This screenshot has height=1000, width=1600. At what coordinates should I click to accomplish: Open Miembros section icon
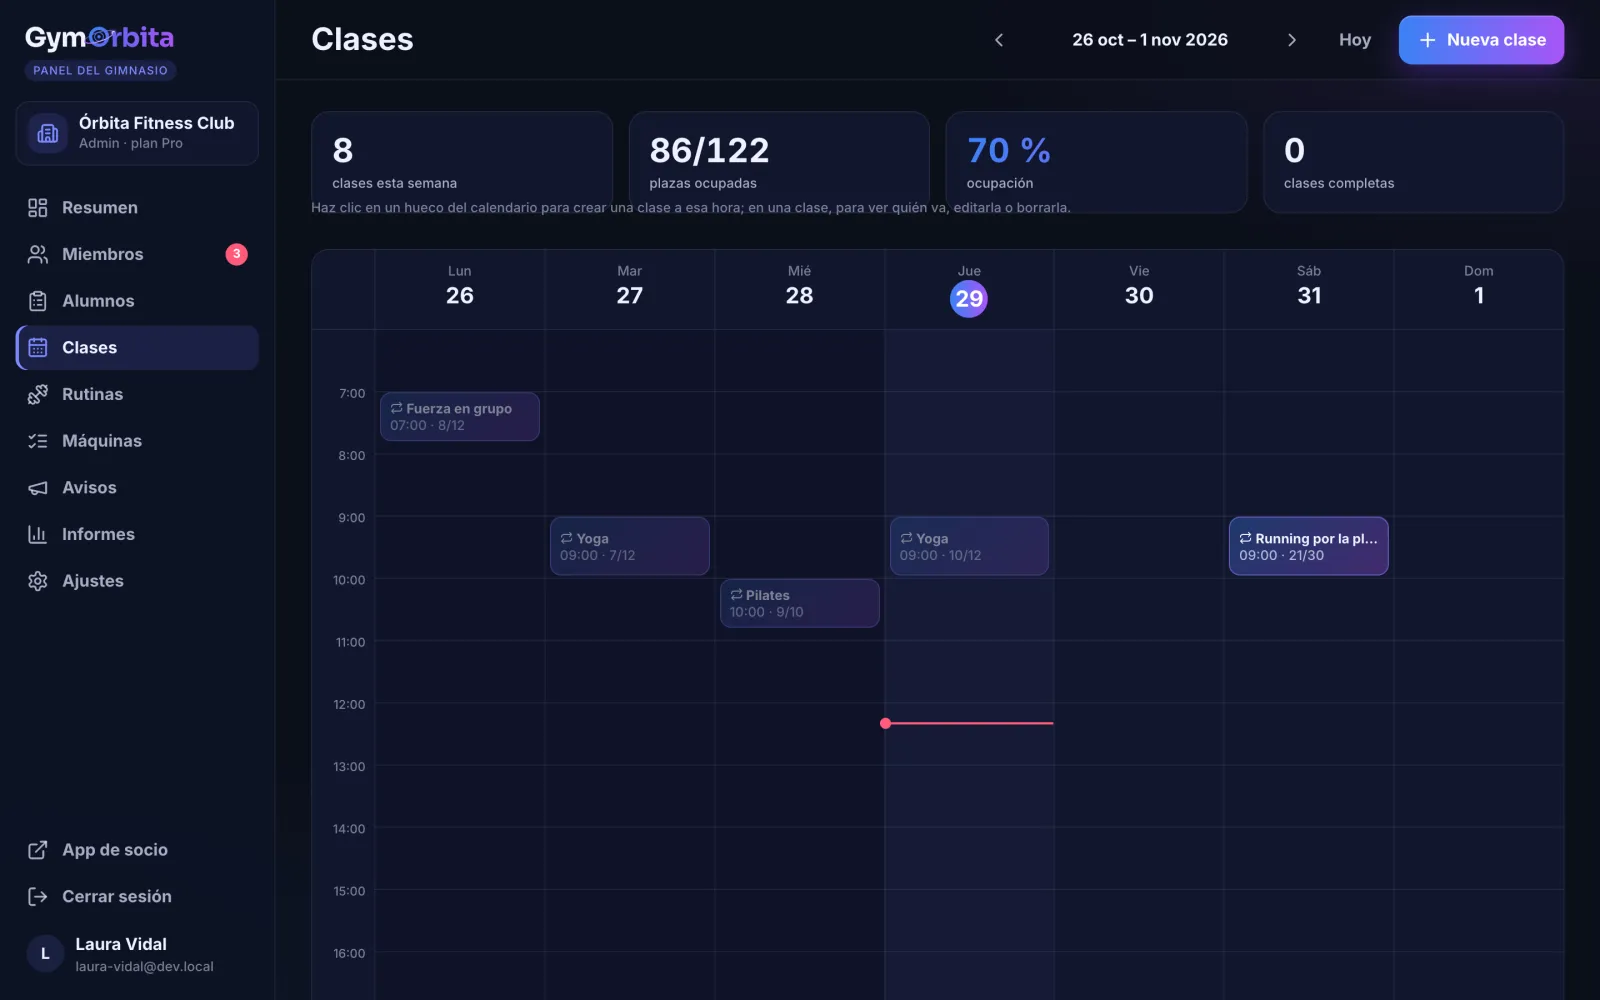(x=38, y=254)
